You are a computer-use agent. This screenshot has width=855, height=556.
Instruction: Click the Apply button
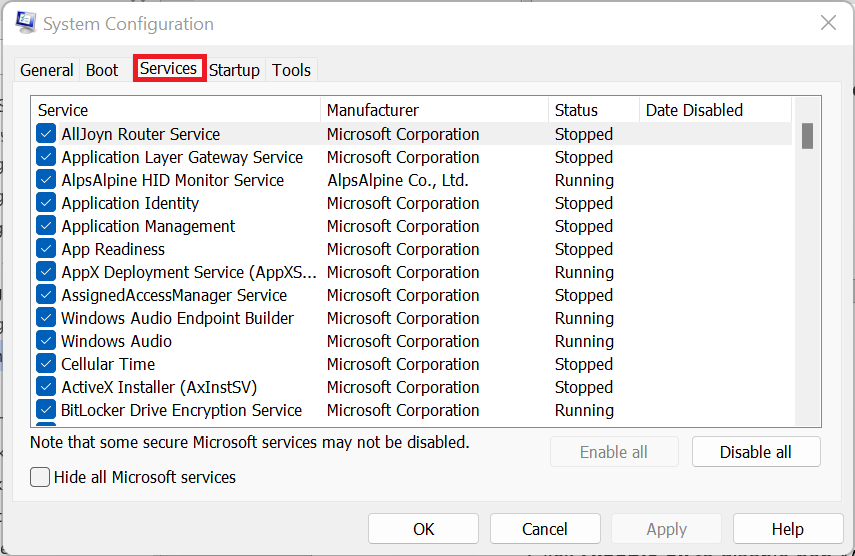click(x=666, y=529)
